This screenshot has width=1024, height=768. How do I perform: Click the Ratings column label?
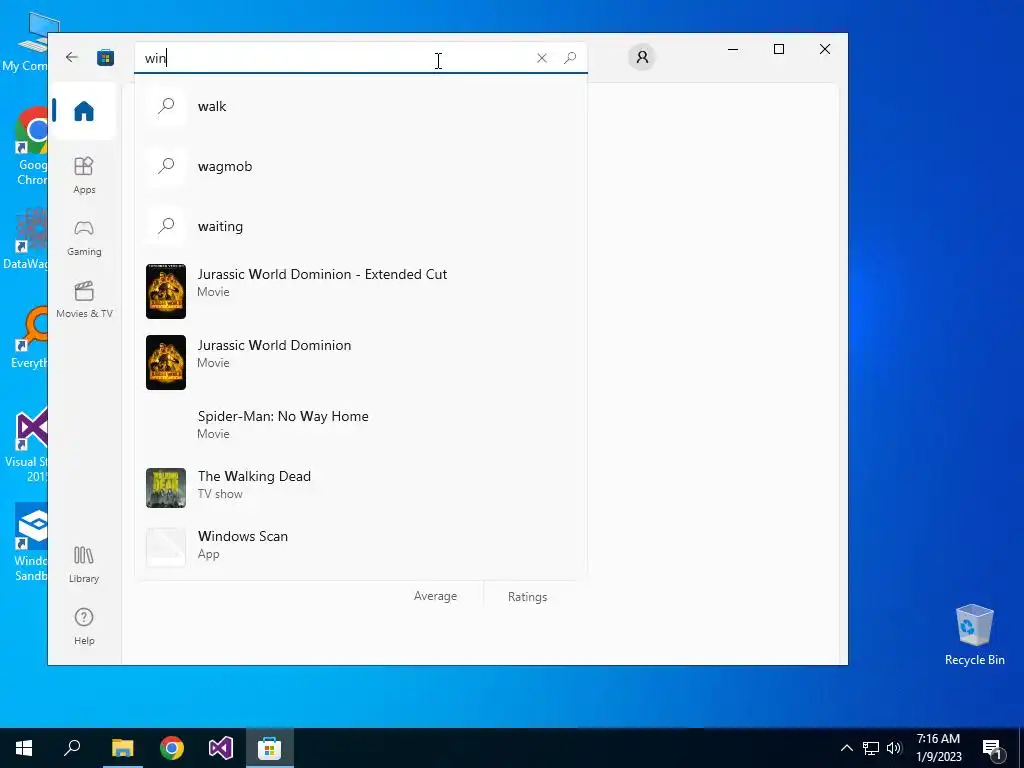pyautogui.click(x=527, y=596)
